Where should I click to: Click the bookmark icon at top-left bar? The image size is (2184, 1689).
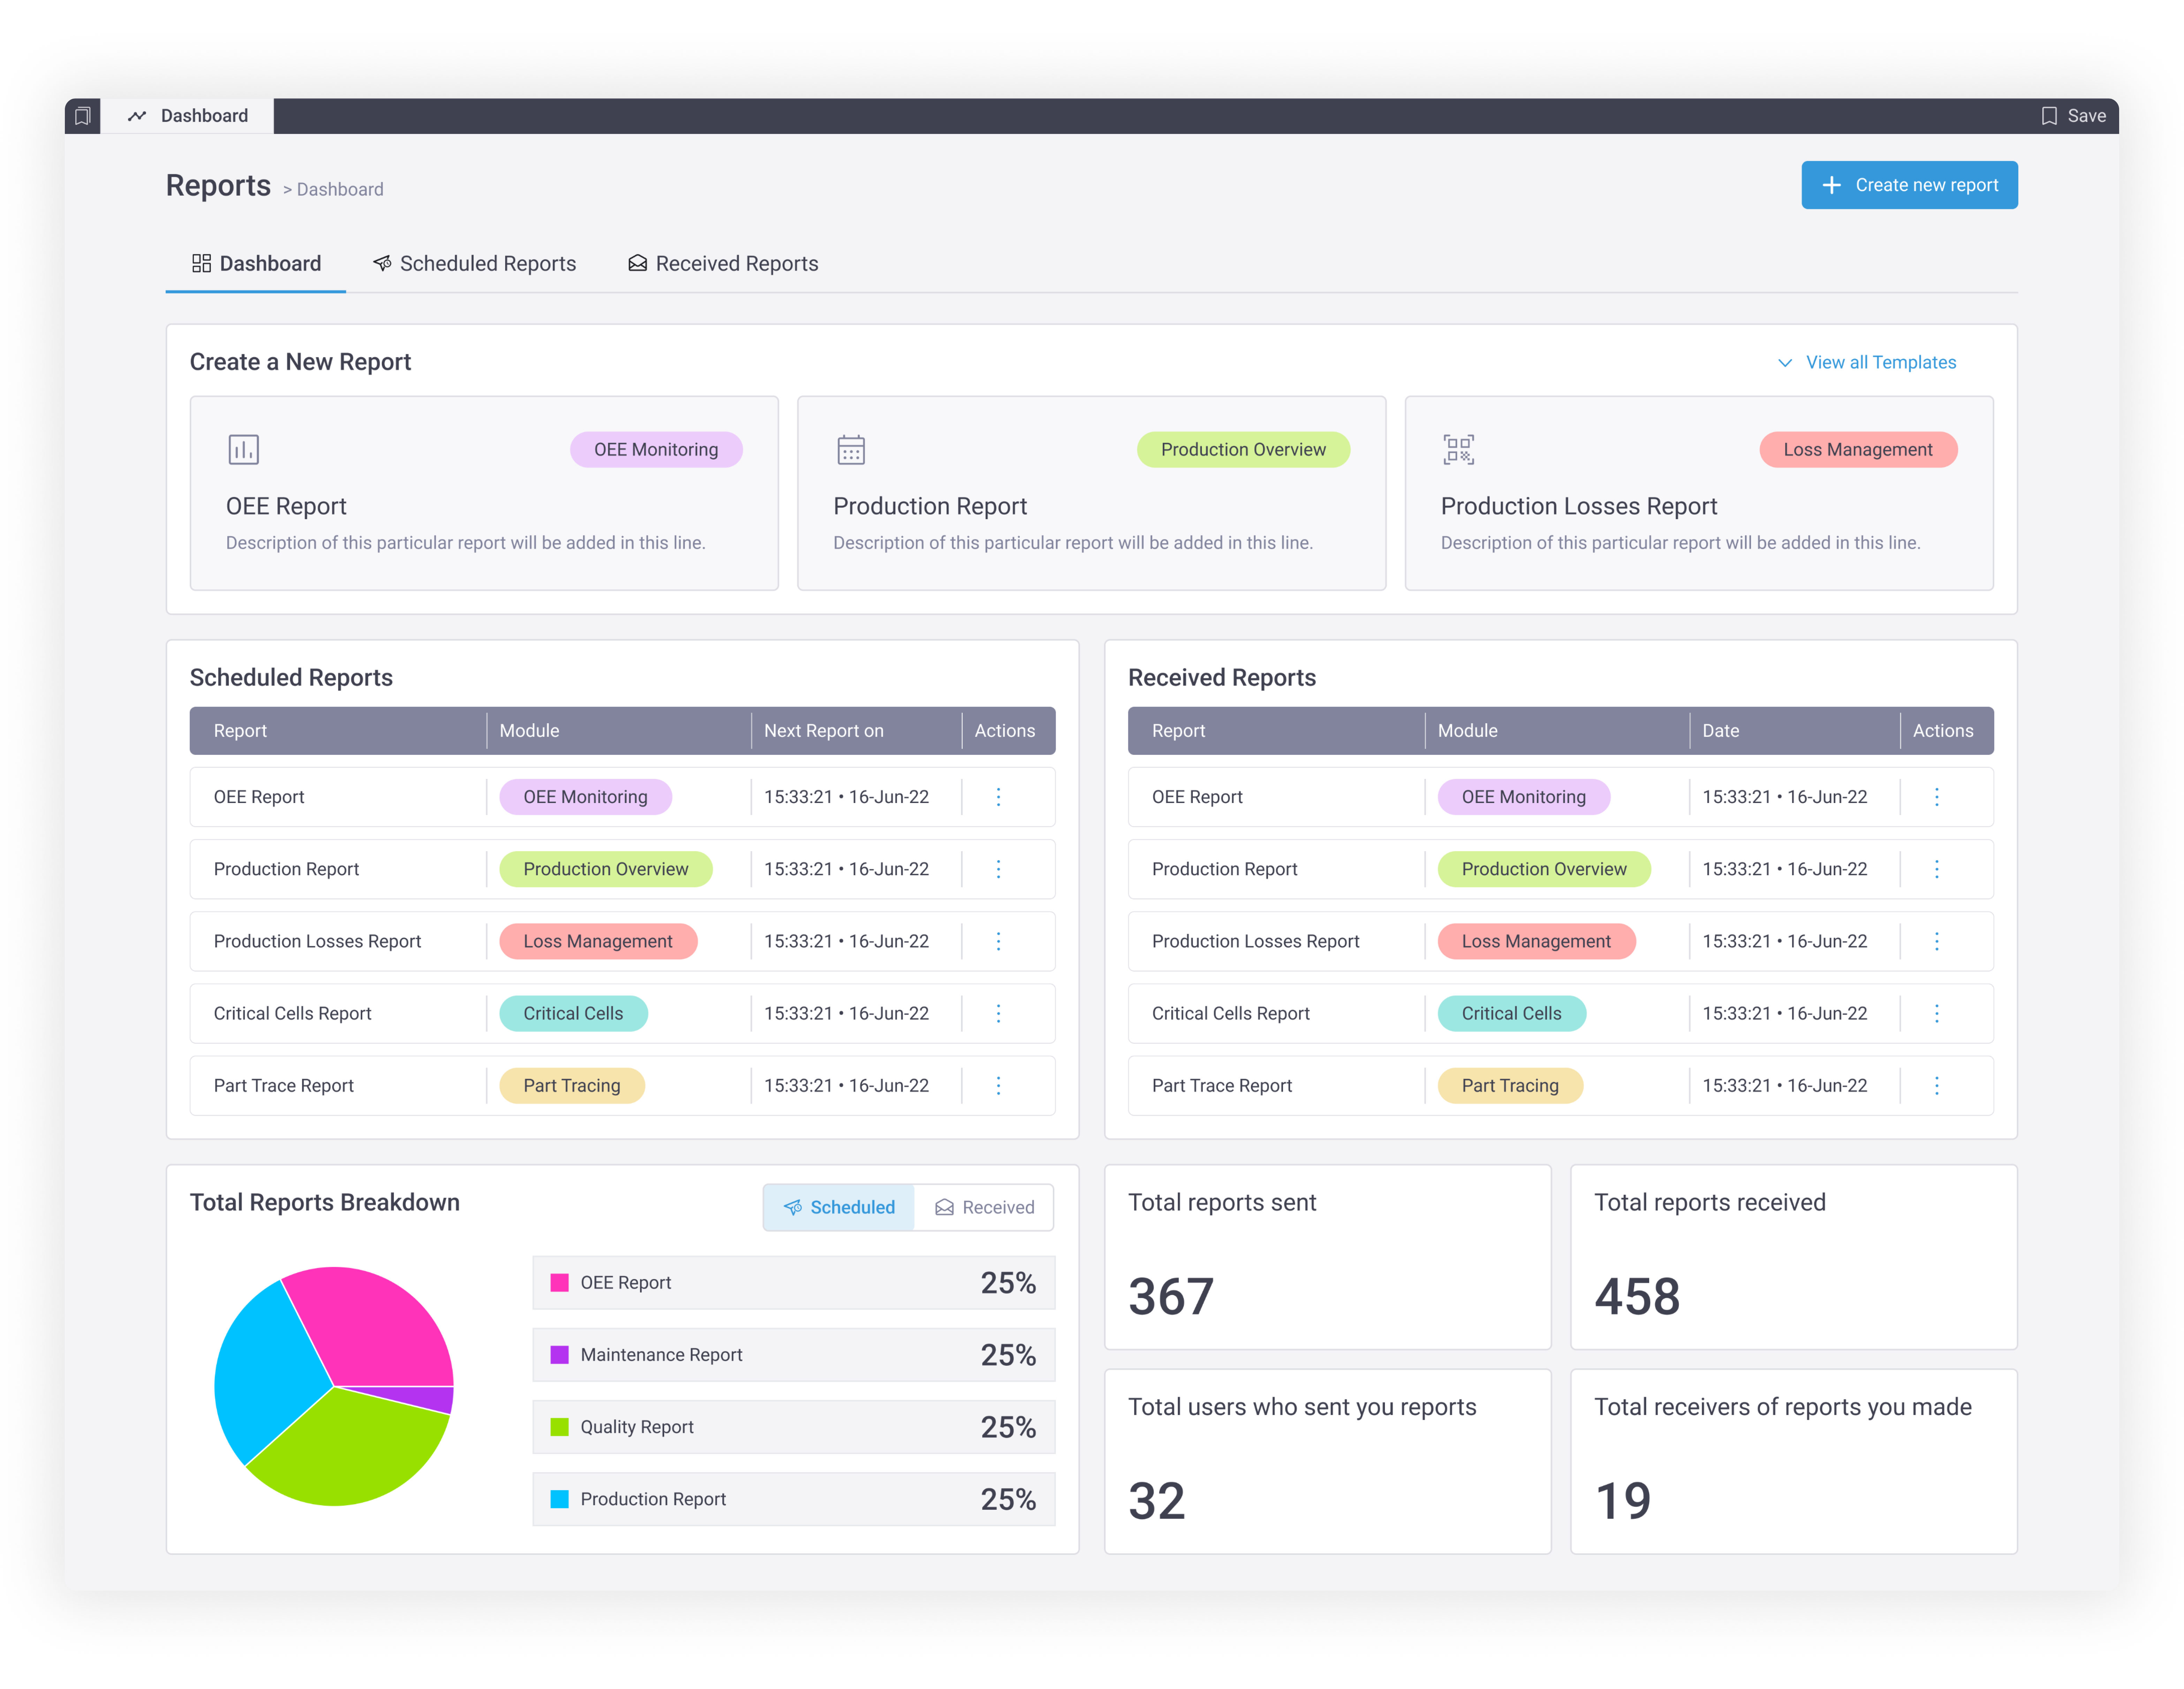click(83, 116)
